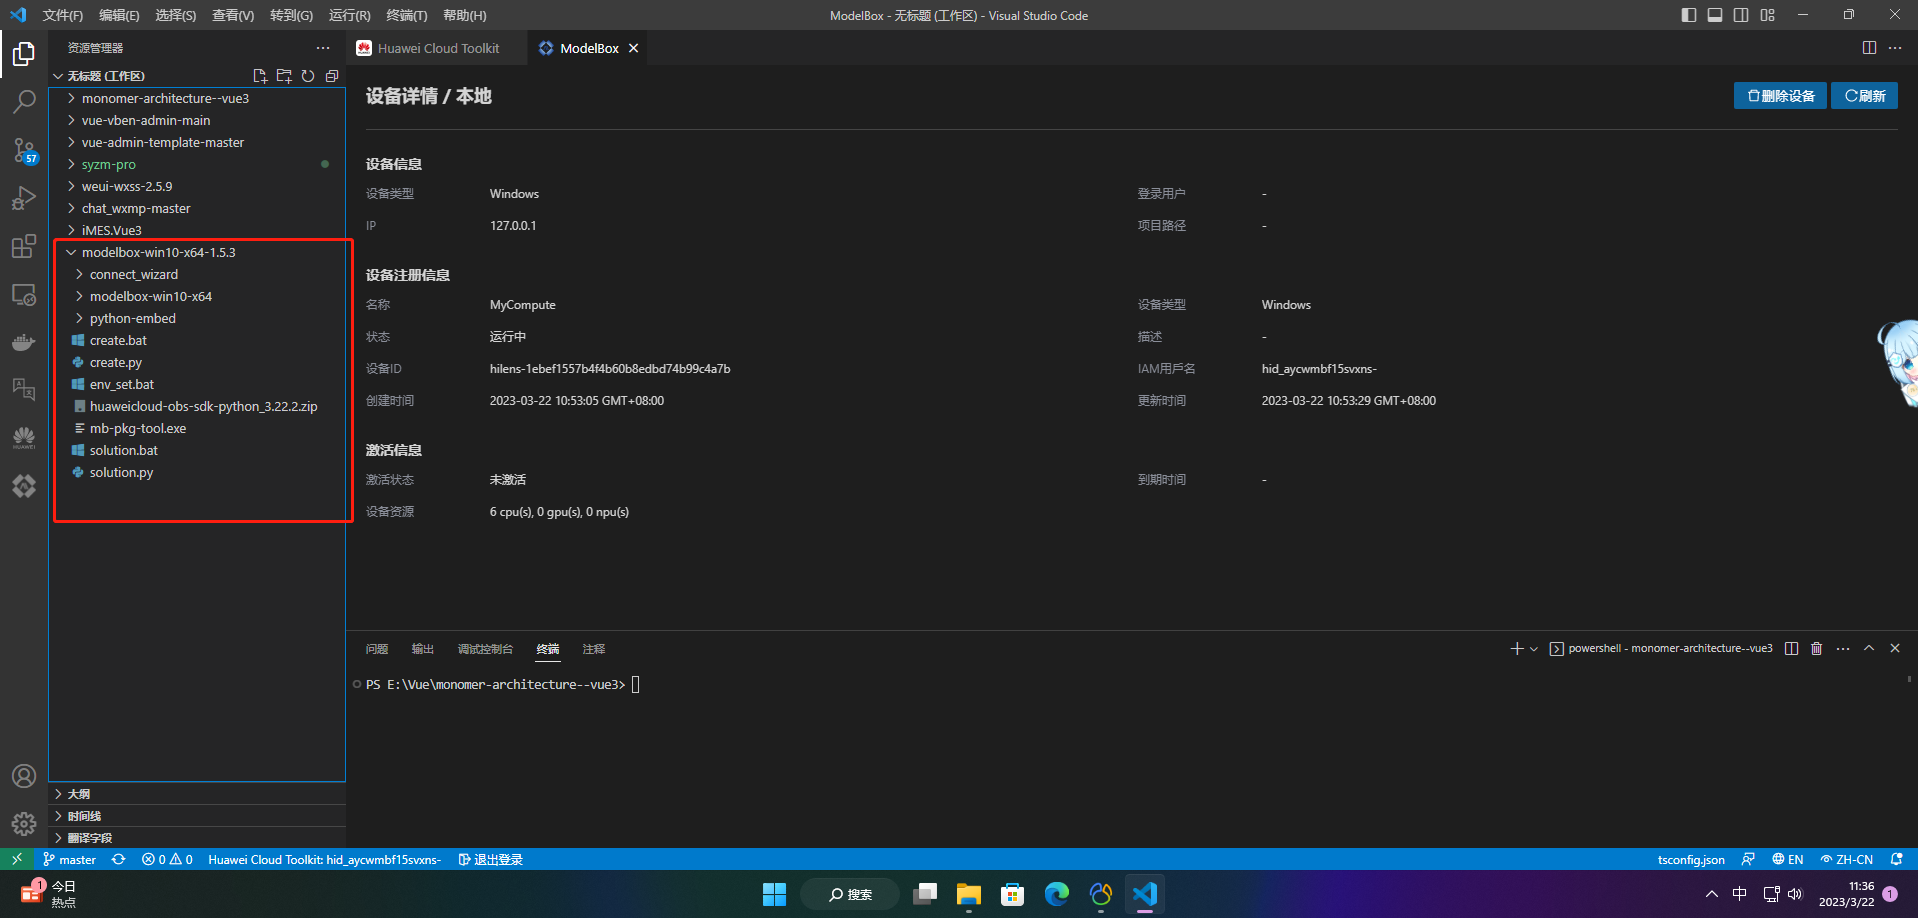The height and width of the screenshot is (918, 1918).
Task: Toggle primary sidebar layout button
Action: tap(1689, 15)
